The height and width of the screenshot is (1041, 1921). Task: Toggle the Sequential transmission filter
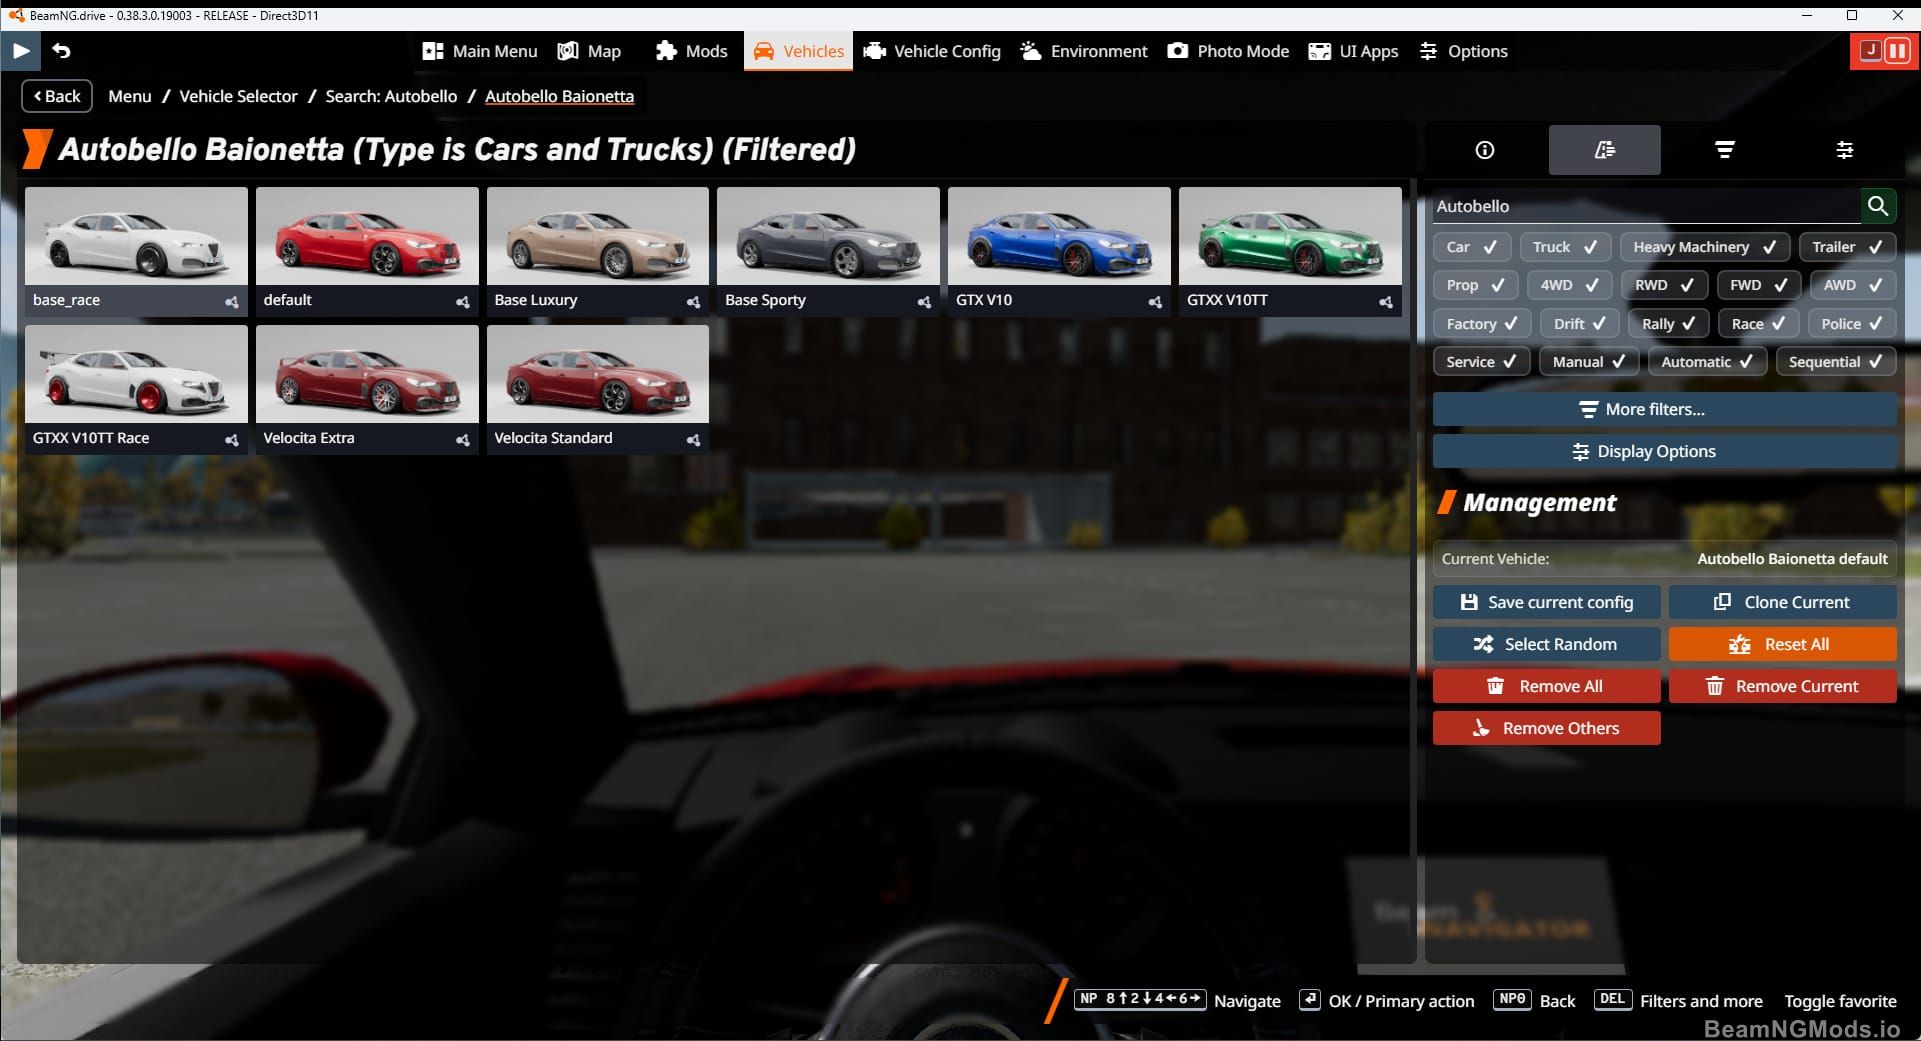[x=1836, y=361]
